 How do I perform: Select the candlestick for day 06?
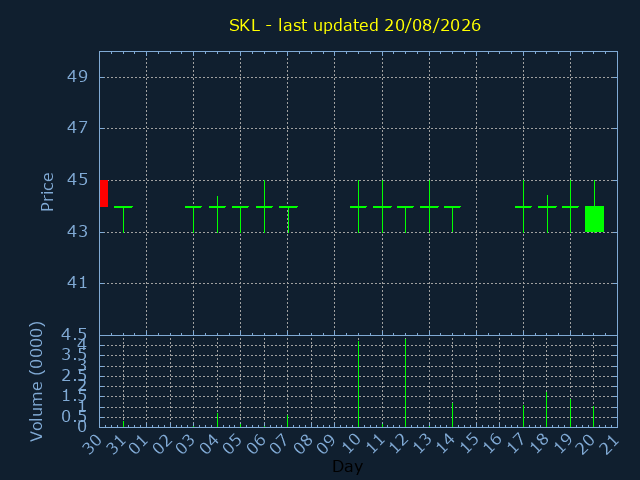coord(264,207)
